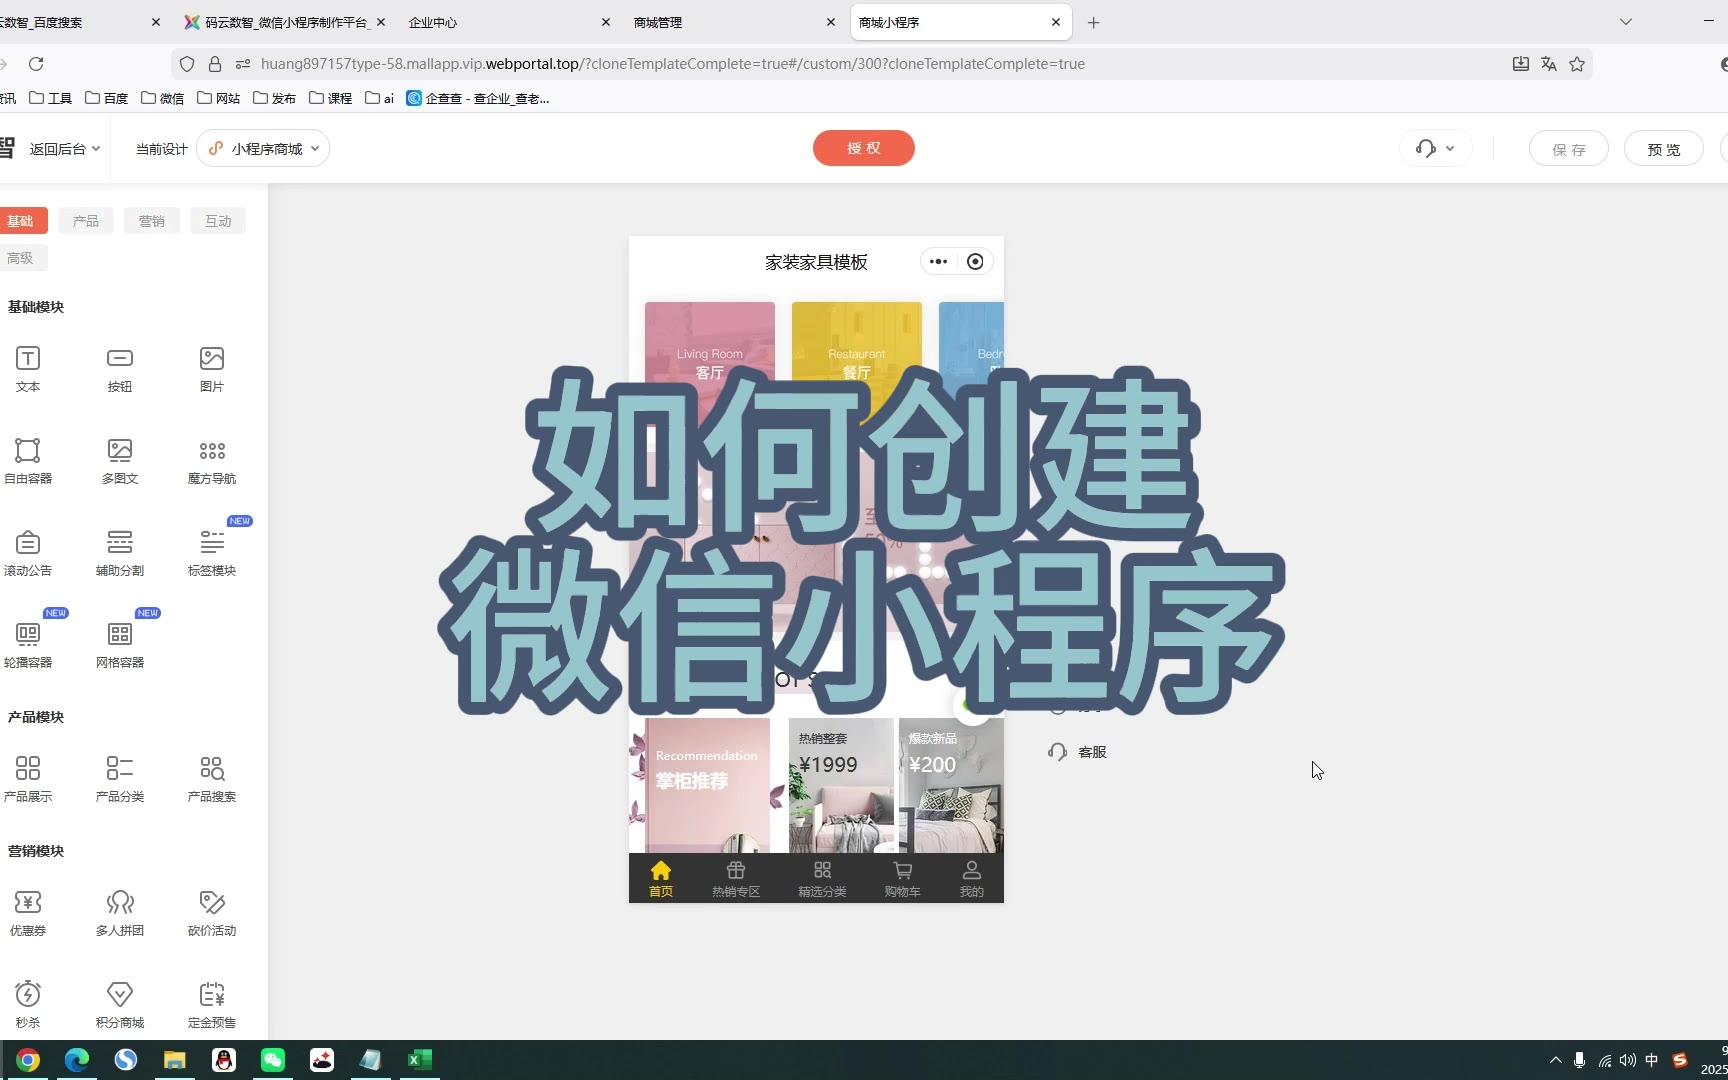
Task: Click the 预览 preview button
Action: [x=1663, y=149]
